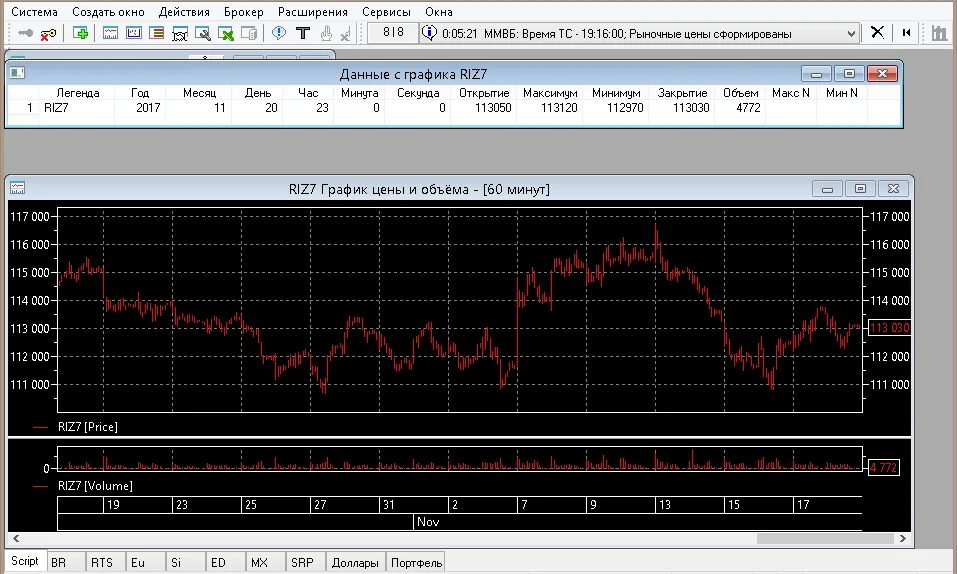Open the Действия menu
The width and height of the screenshot is (957, 574).
(184, 12)
